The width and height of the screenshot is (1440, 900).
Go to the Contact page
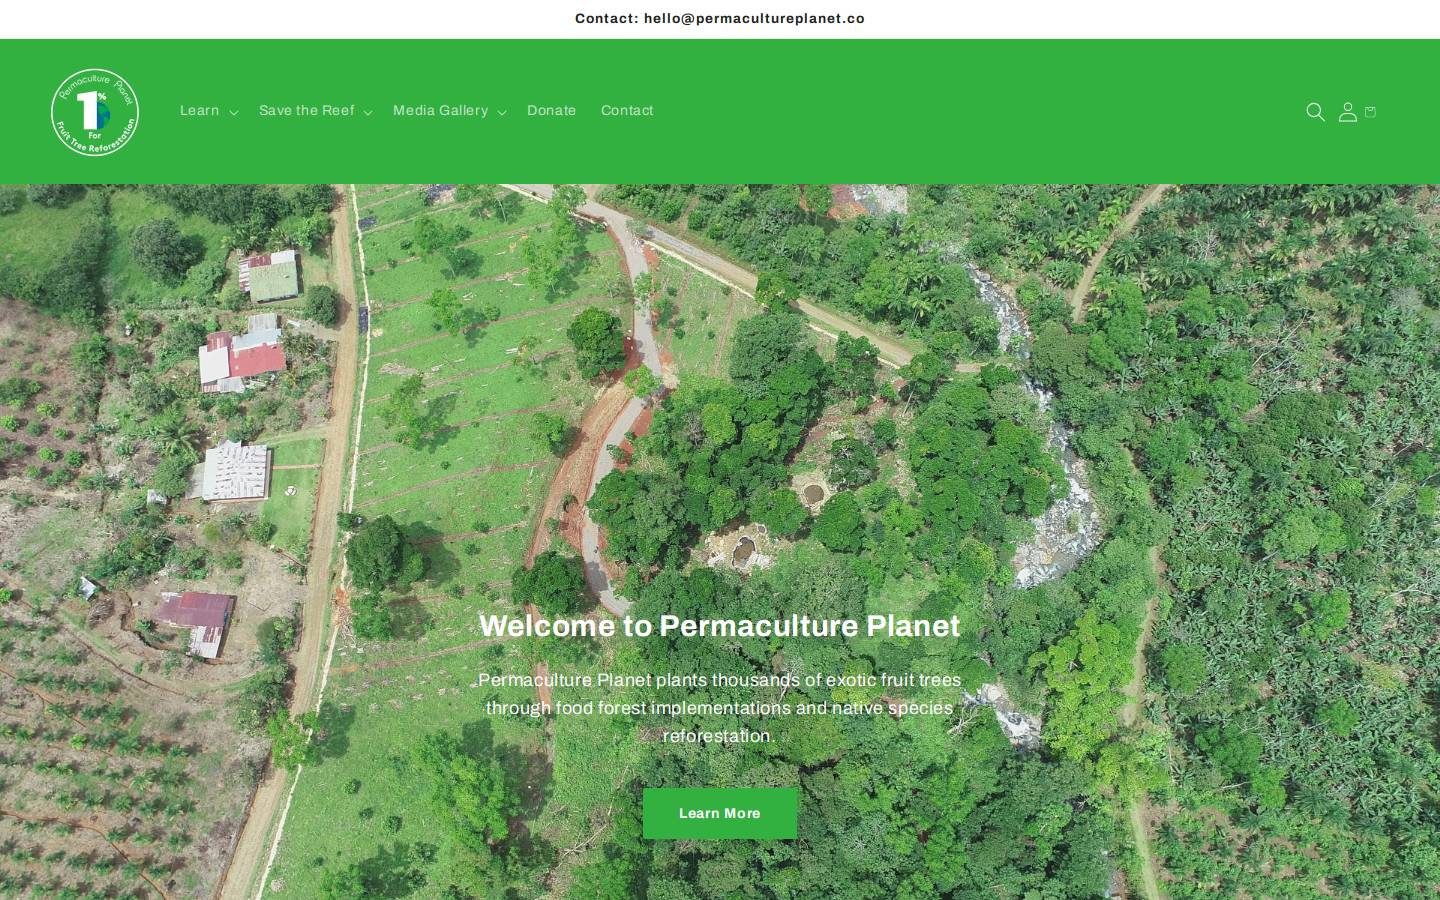tap(627, 111)
